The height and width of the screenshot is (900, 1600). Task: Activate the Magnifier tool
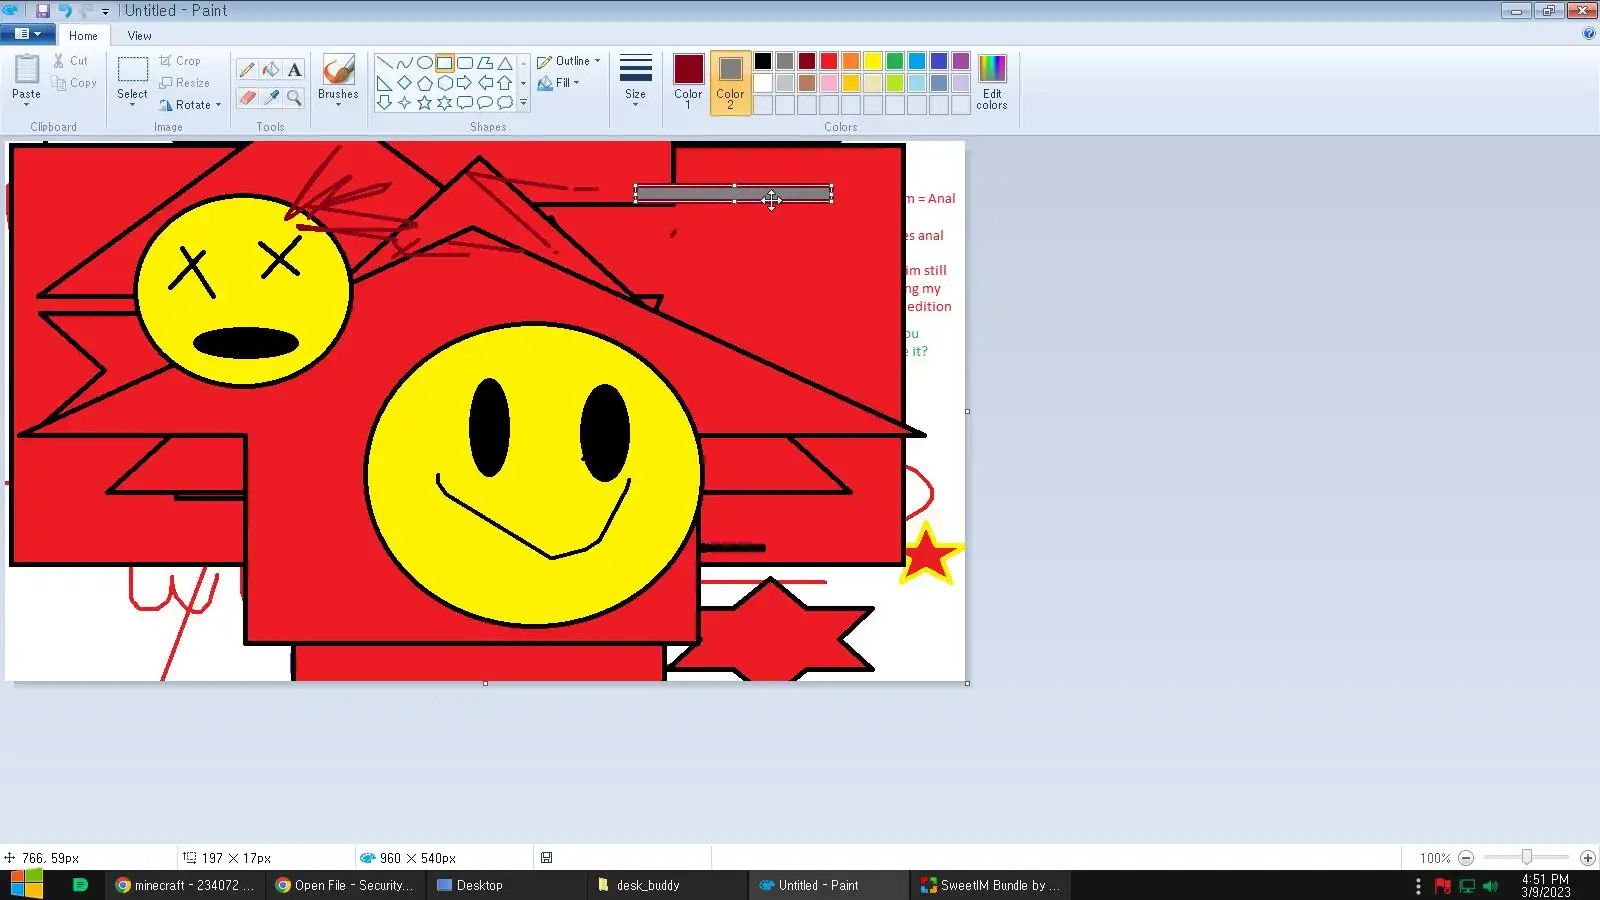294,97
